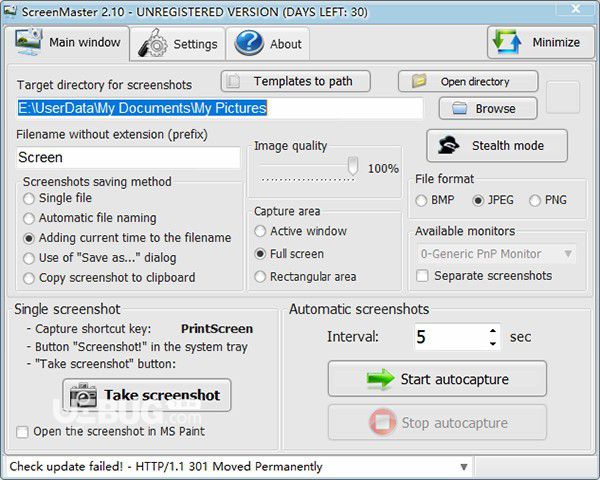Click the monitor icon on Main window tab
This screenshot has height=480, width=600.
28,42
